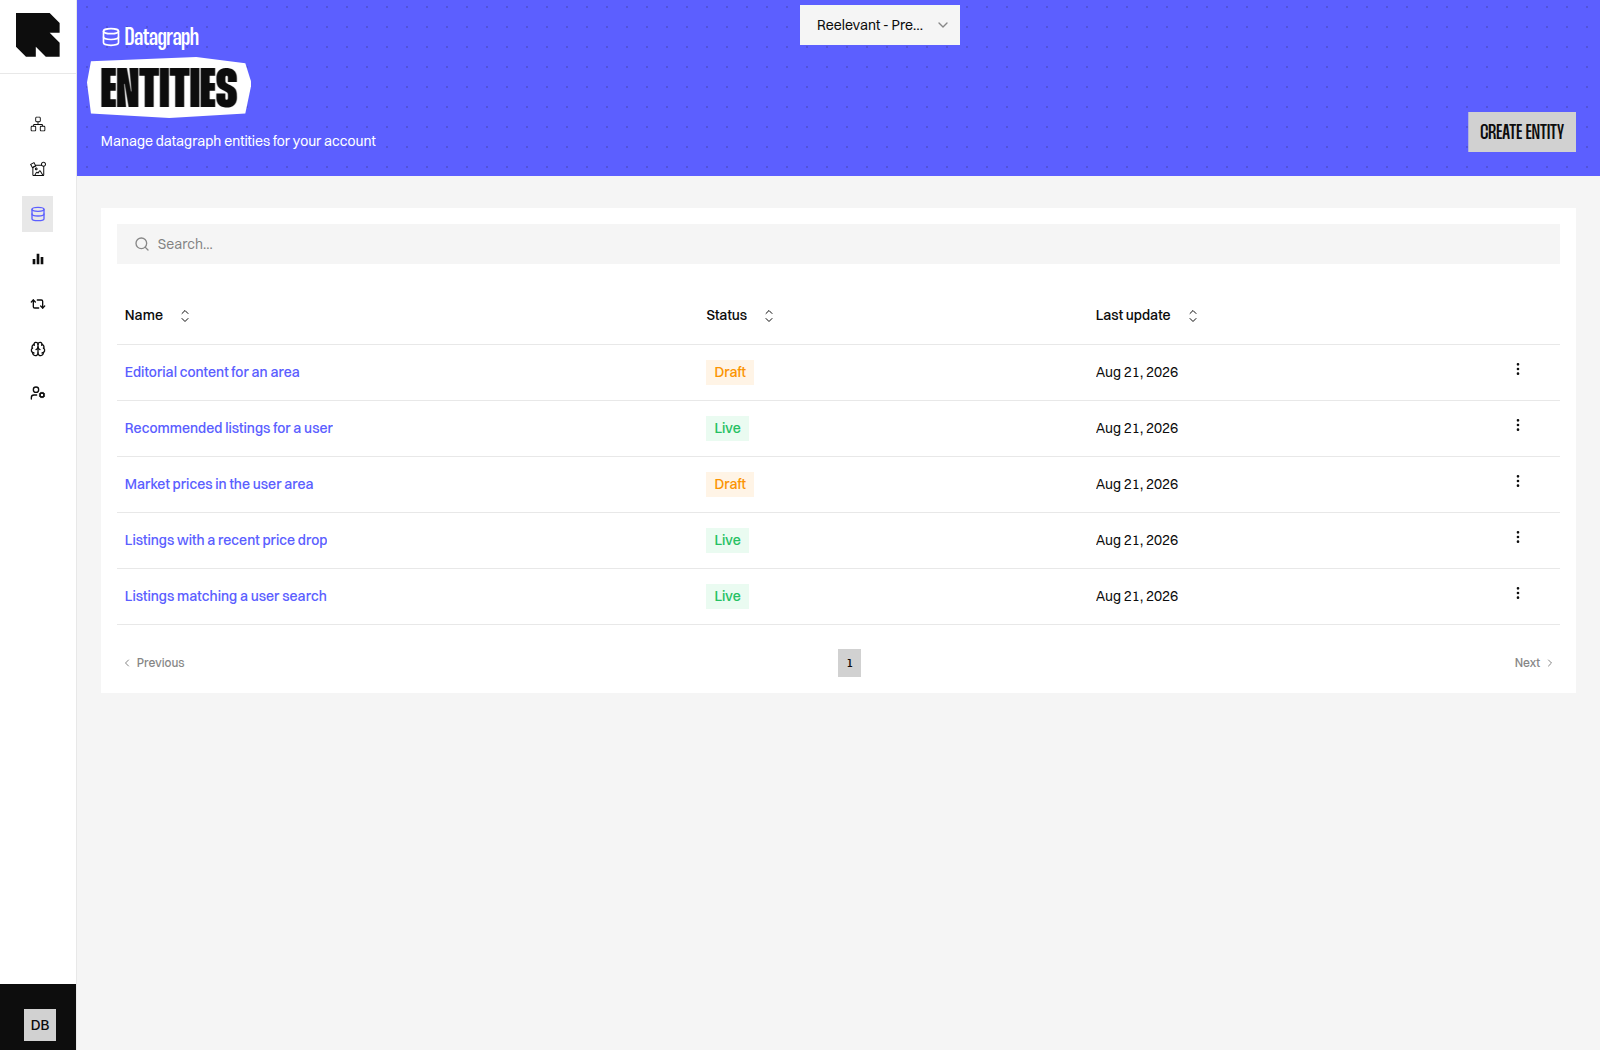
Task: Click the Live badge for recent price drop
Action: pos(727,540)
